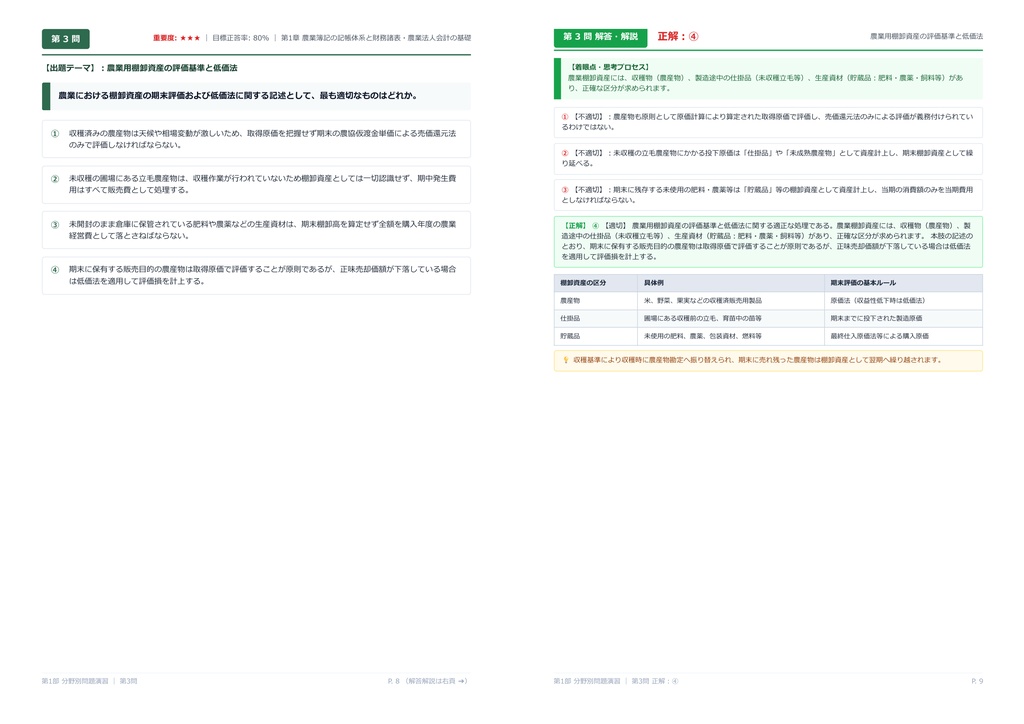Select the circled ① marker of the question choices

(55, 134)
